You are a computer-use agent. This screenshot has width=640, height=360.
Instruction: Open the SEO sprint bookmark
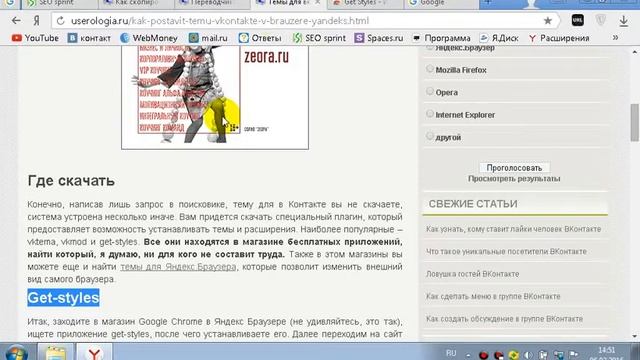[x=319, y=38]
